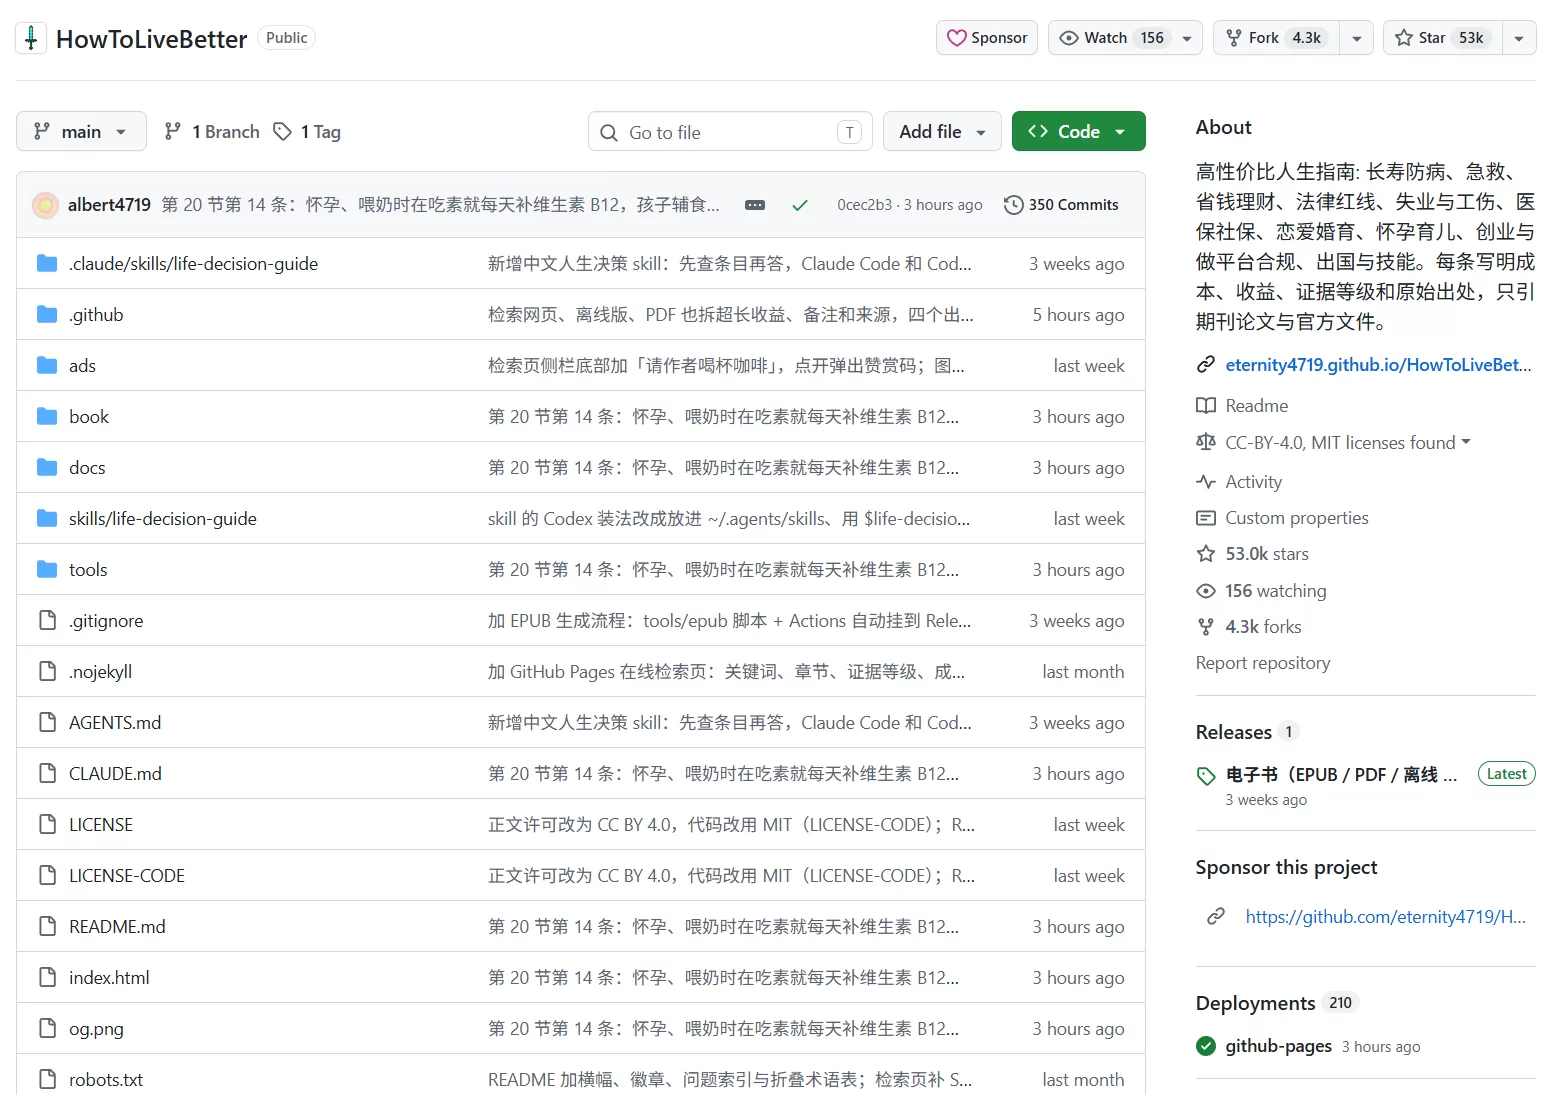Click the Sponsor heart button

[x=987, y=38]
